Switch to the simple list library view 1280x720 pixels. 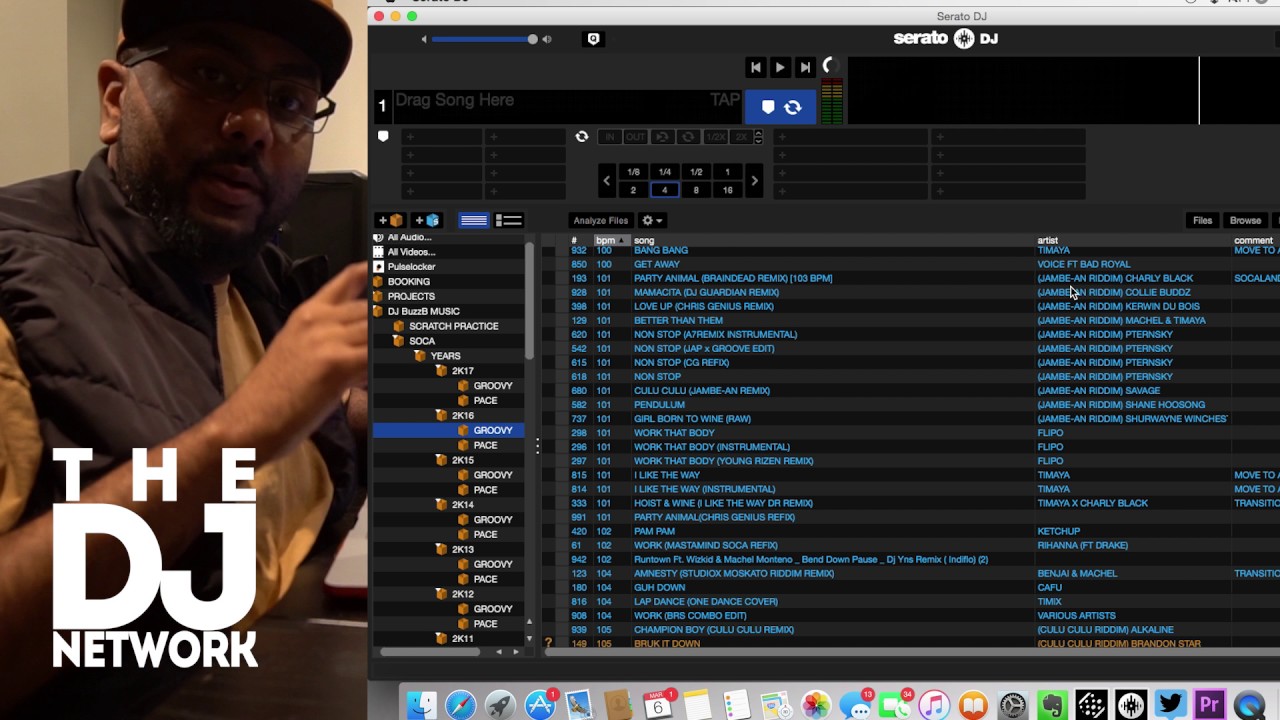(x=474, y=220)
